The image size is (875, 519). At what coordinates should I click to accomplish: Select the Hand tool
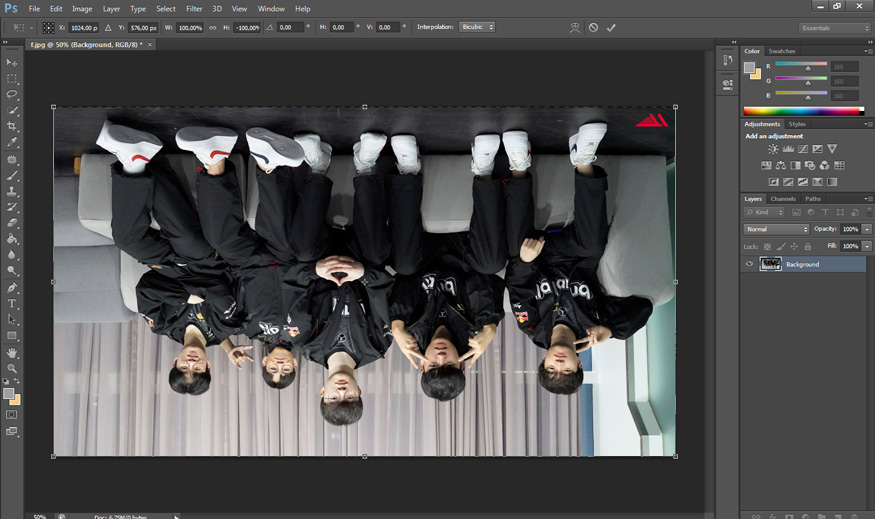click(x=12, y=352)
